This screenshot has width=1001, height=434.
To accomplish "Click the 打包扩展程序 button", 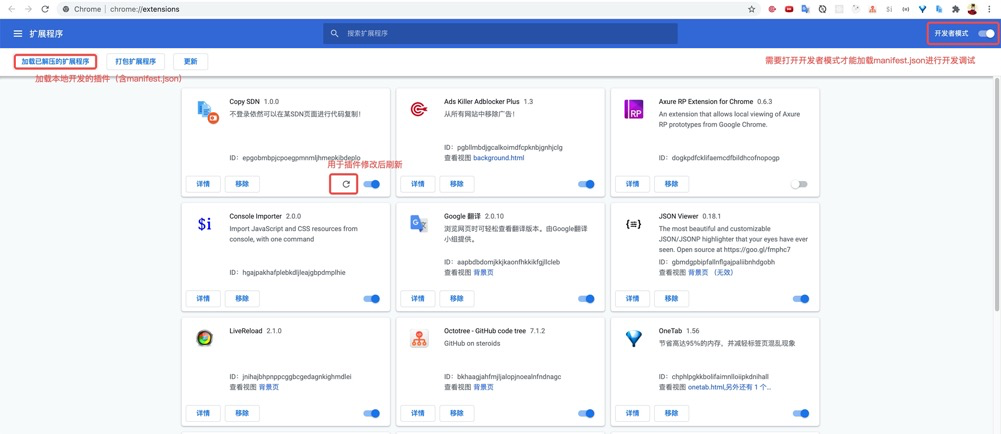I will coord(136,61).
